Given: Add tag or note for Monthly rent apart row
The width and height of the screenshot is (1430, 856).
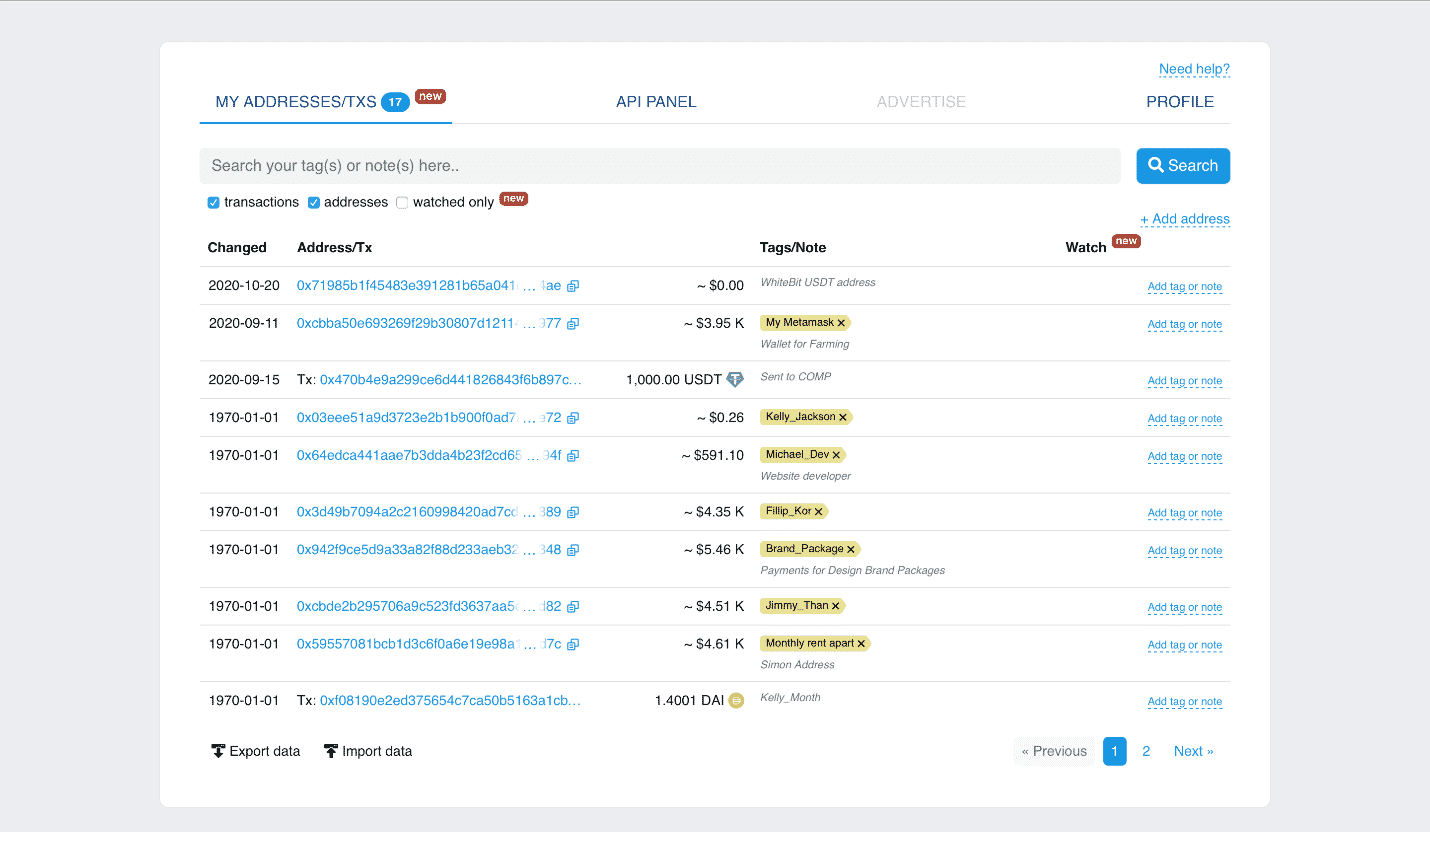Looking at the screenshot, I should click(1185, 645).
